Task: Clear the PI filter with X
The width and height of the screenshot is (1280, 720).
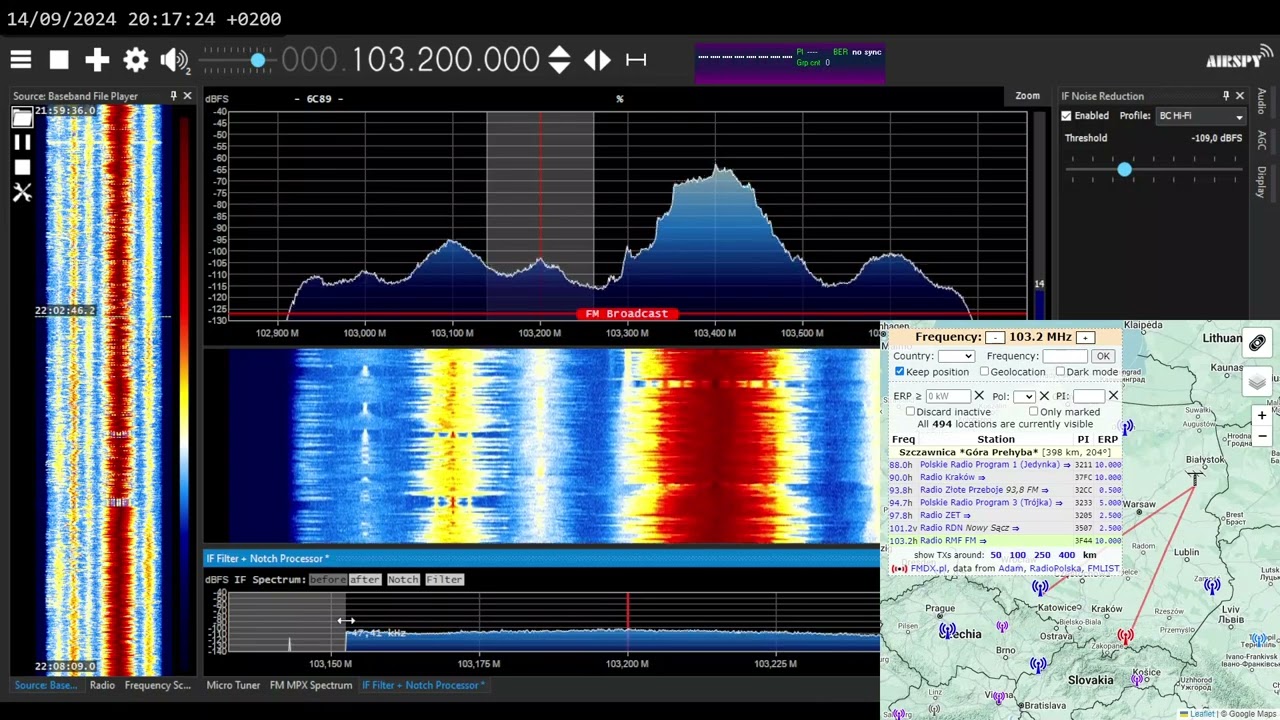Action: (x=1113, y=396)
